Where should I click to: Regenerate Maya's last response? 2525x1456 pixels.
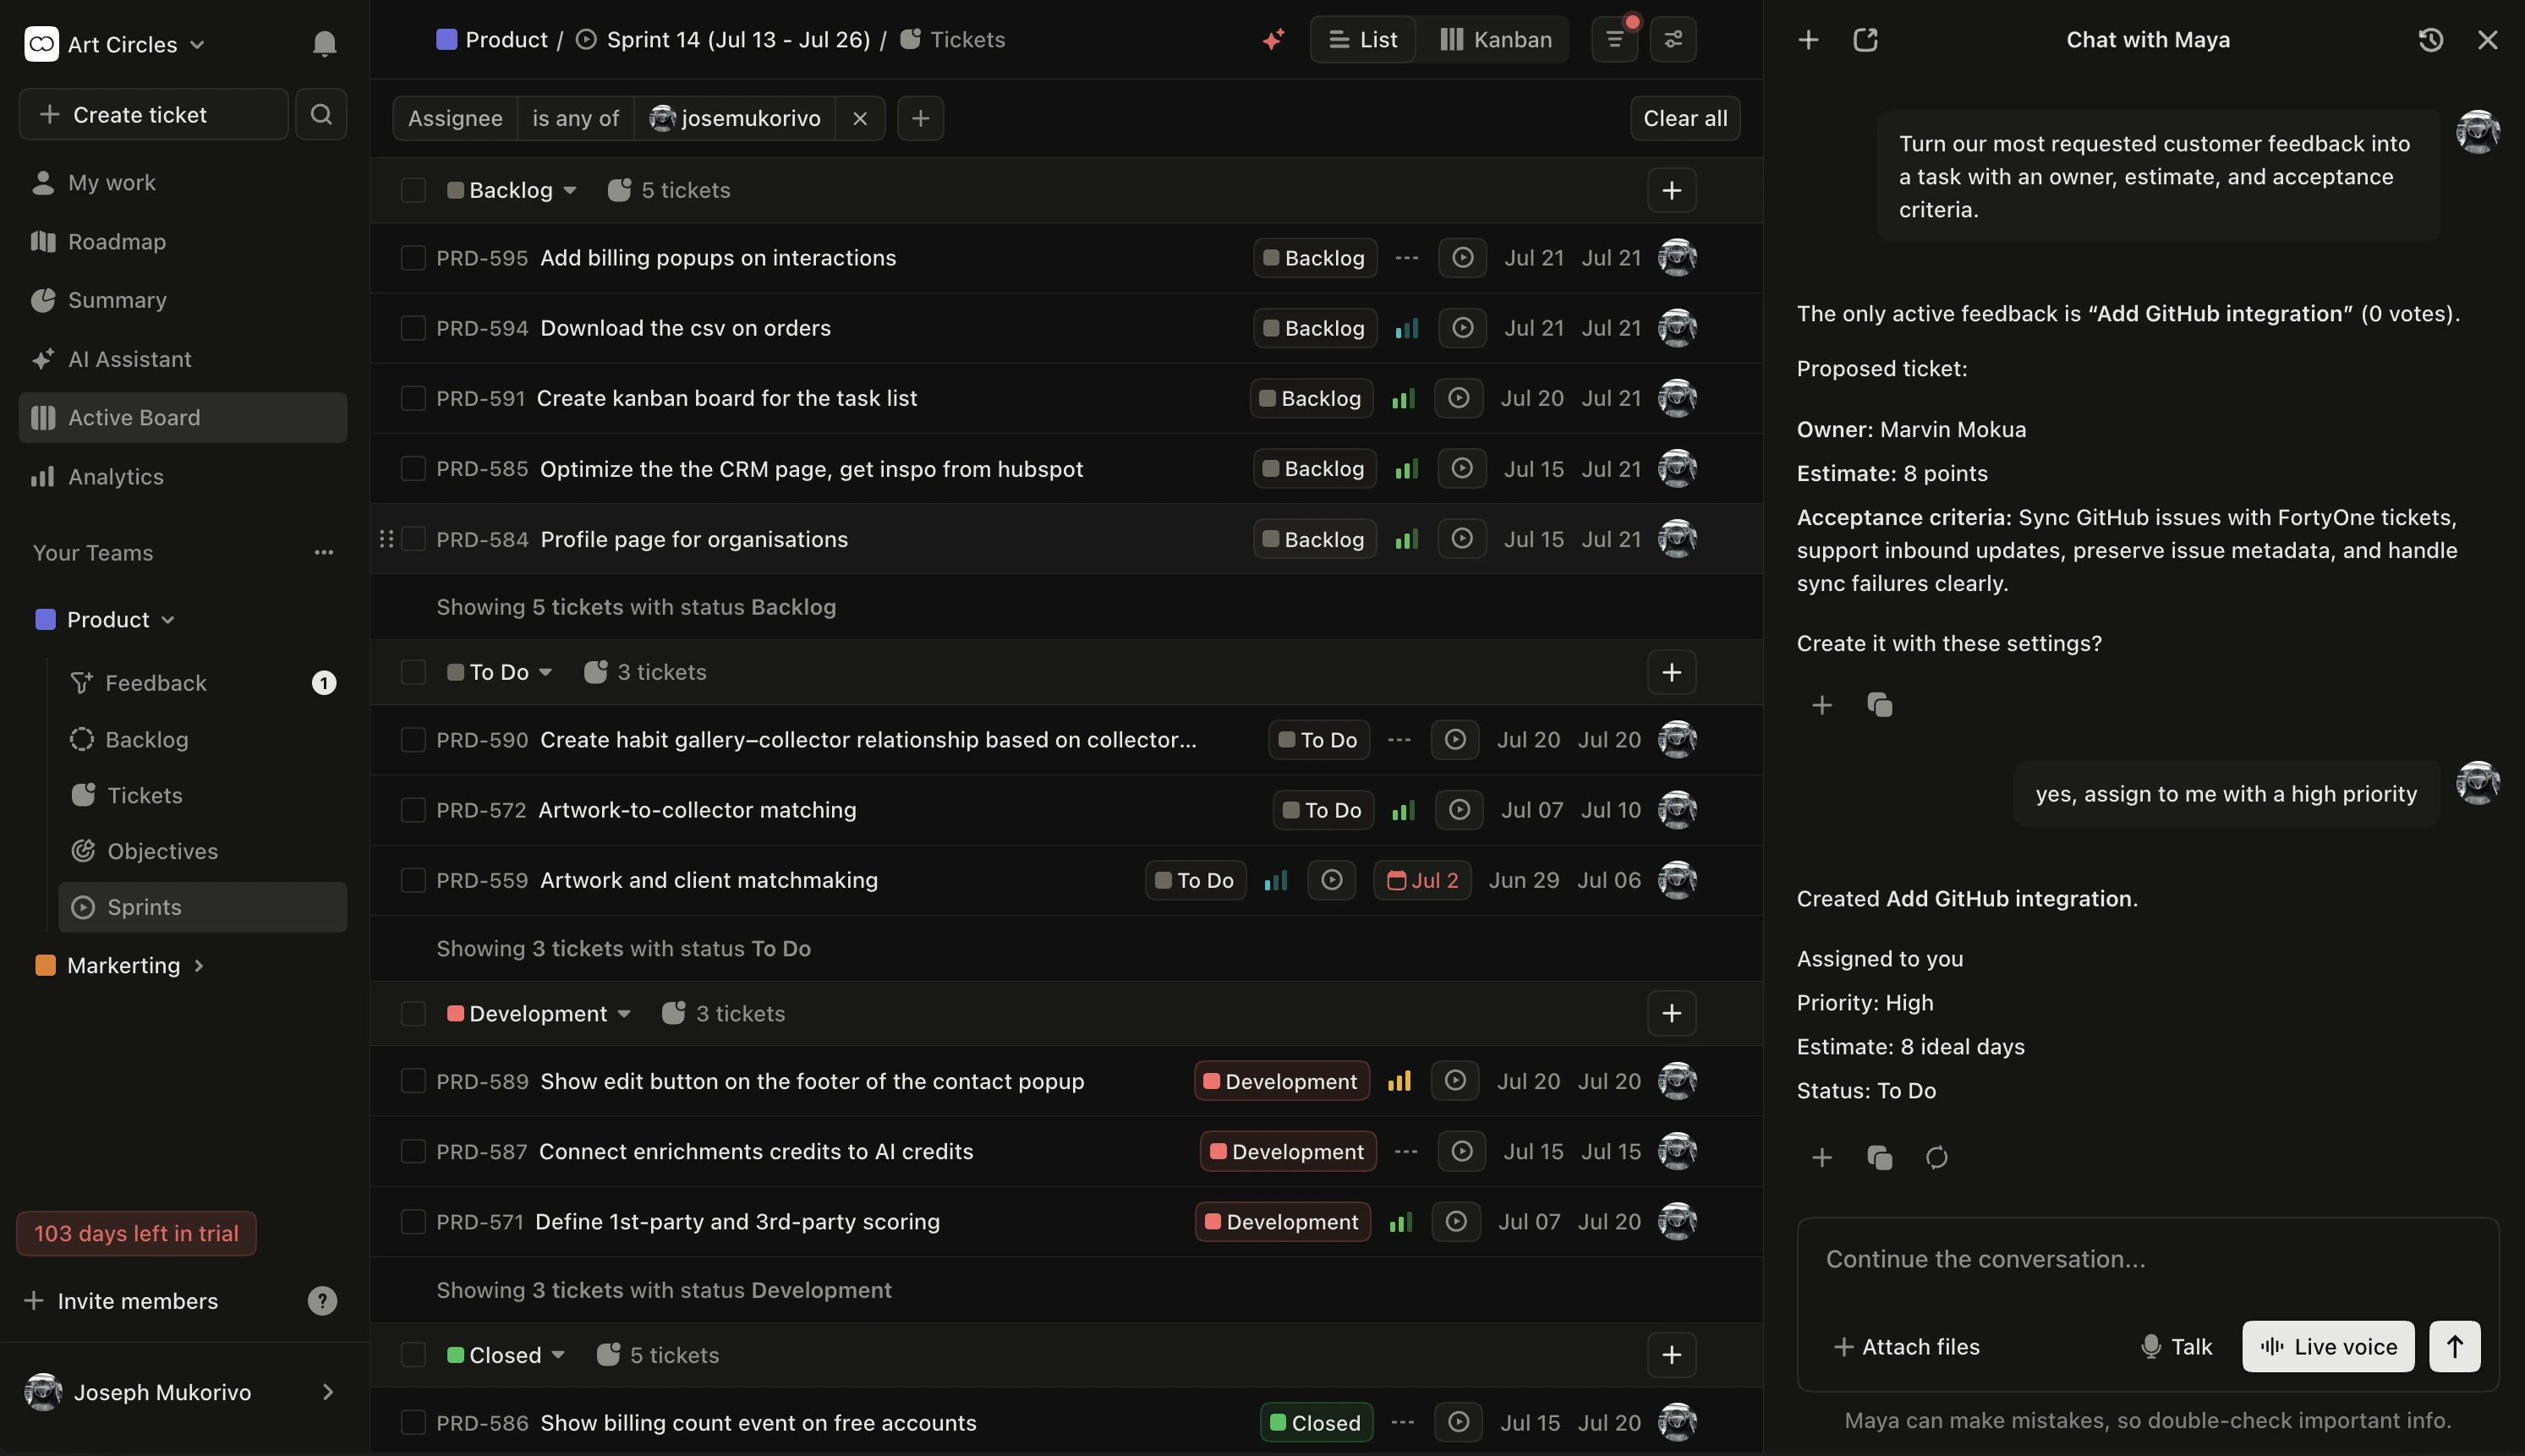[1937, 1157]
